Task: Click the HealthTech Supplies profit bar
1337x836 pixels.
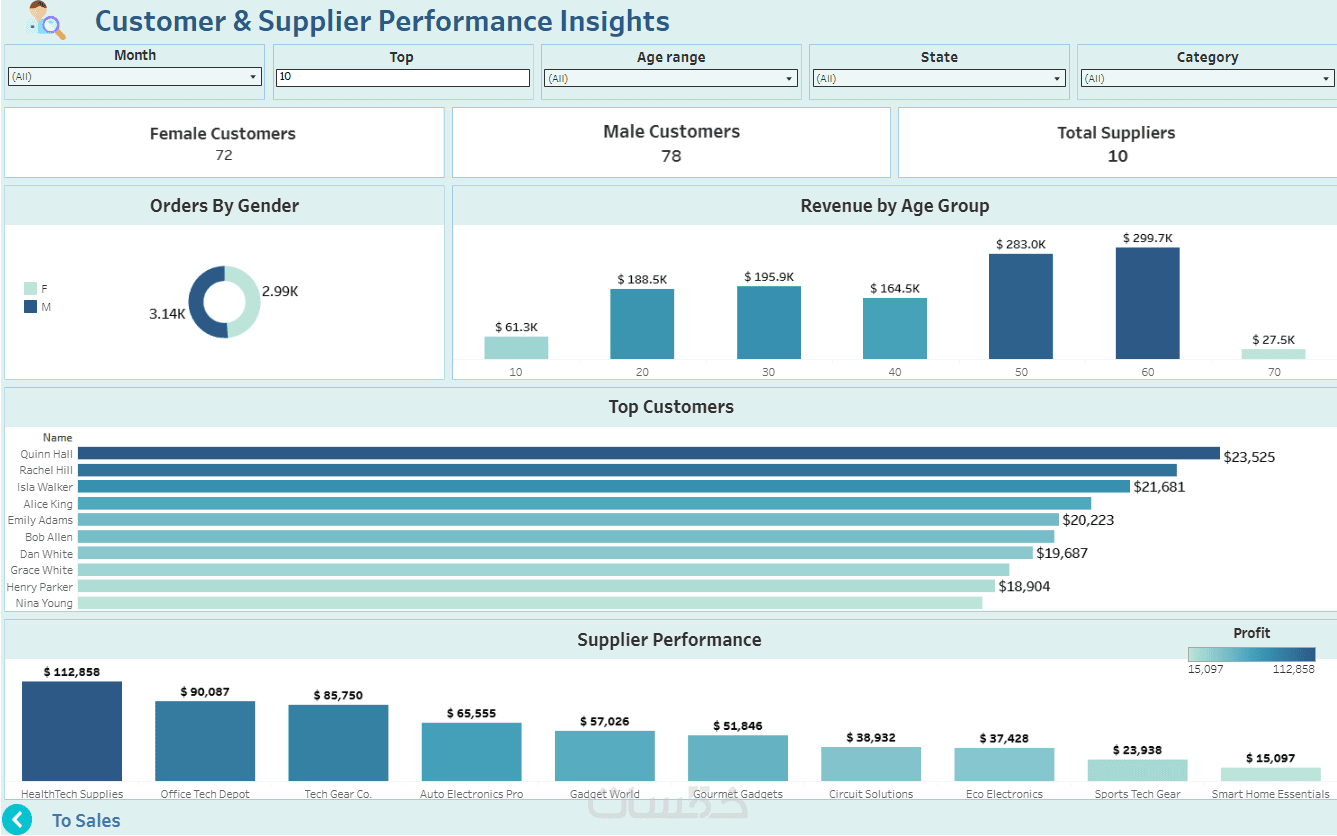Action: coord(72,731)
